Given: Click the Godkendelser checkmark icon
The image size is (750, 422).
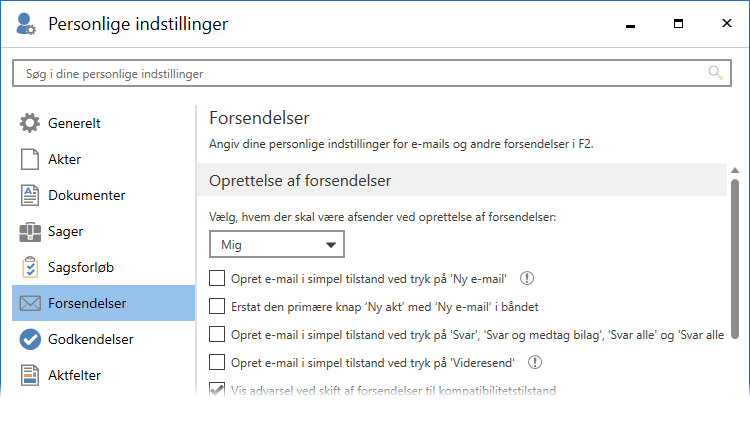Looking at the screenshot, I should 30,340.
